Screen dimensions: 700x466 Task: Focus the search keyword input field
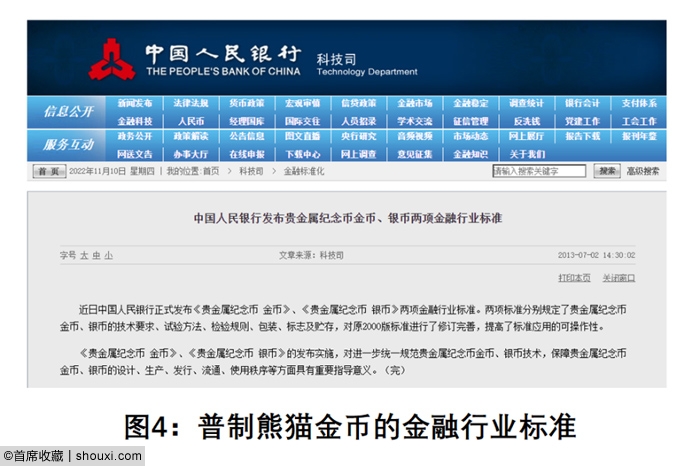coord(539,171)
